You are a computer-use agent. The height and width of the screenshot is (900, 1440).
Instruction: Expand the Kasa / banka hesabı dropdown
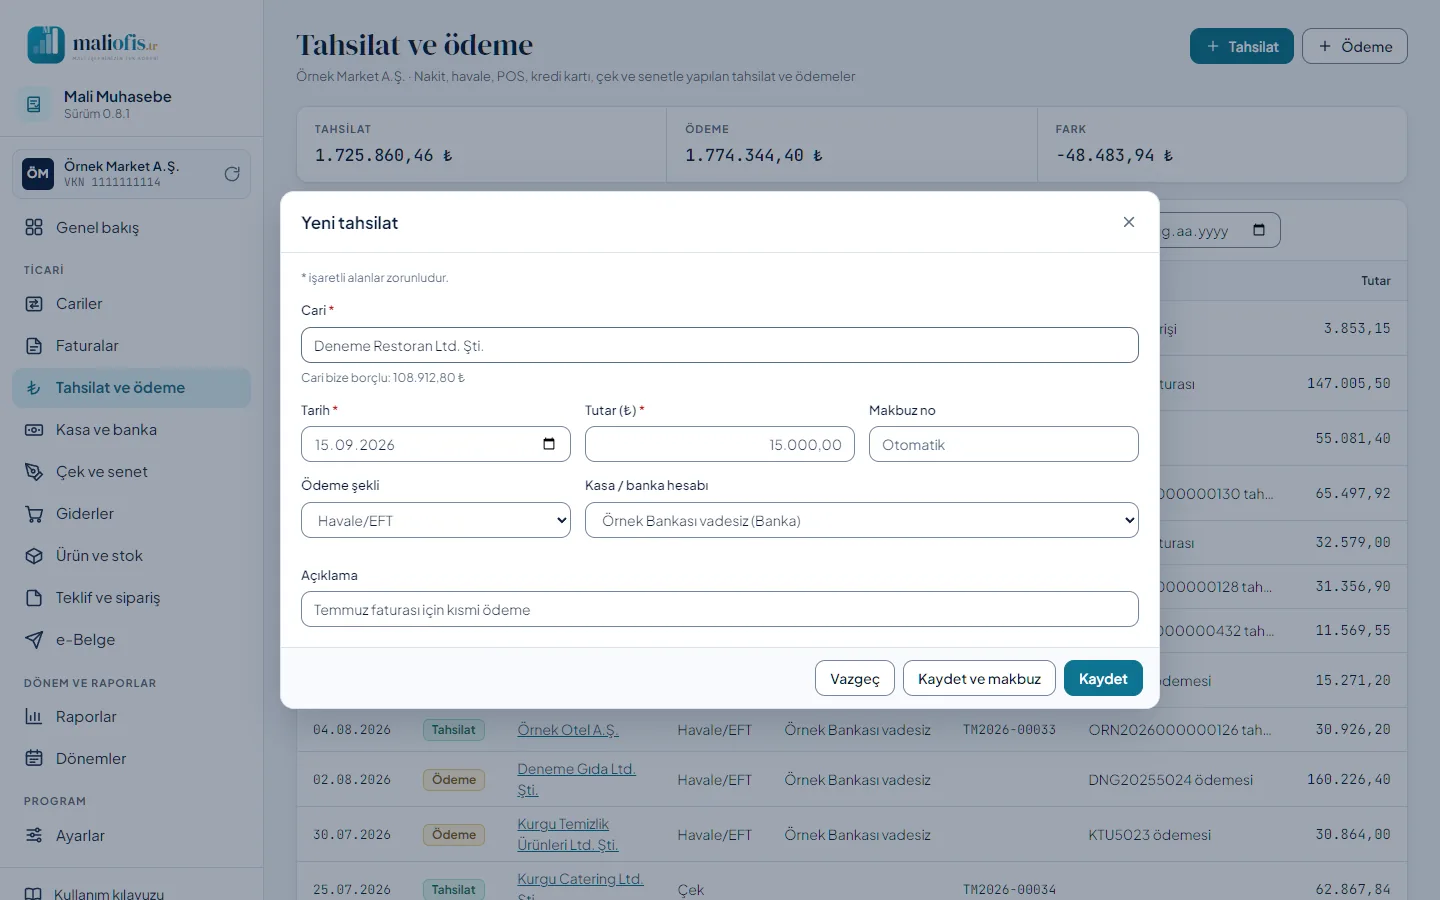pyautogui.click(x=862, y=520)
